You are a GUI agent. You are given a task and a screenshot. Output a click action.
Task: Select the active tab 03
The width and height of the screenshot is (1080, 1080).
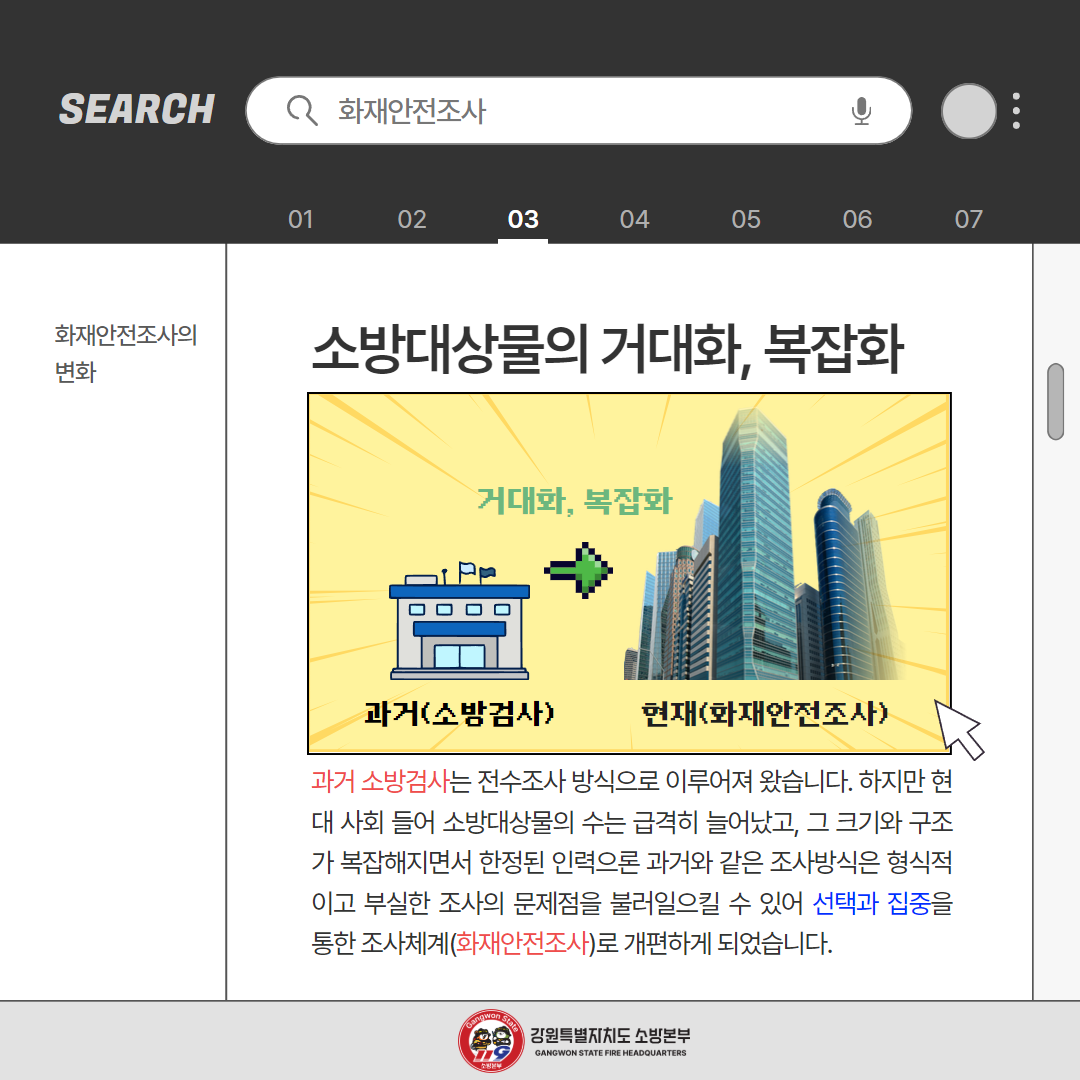(x=523, y=219)
